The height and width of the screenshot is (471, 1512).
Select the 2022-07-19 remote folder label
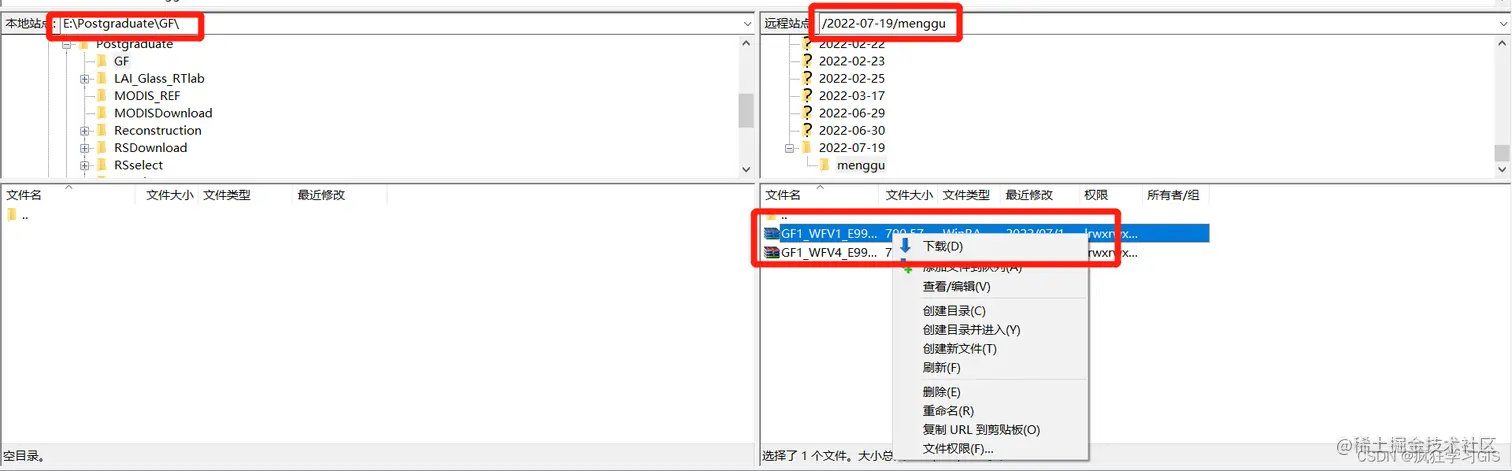pyautogui.click(x=852, y=148)
